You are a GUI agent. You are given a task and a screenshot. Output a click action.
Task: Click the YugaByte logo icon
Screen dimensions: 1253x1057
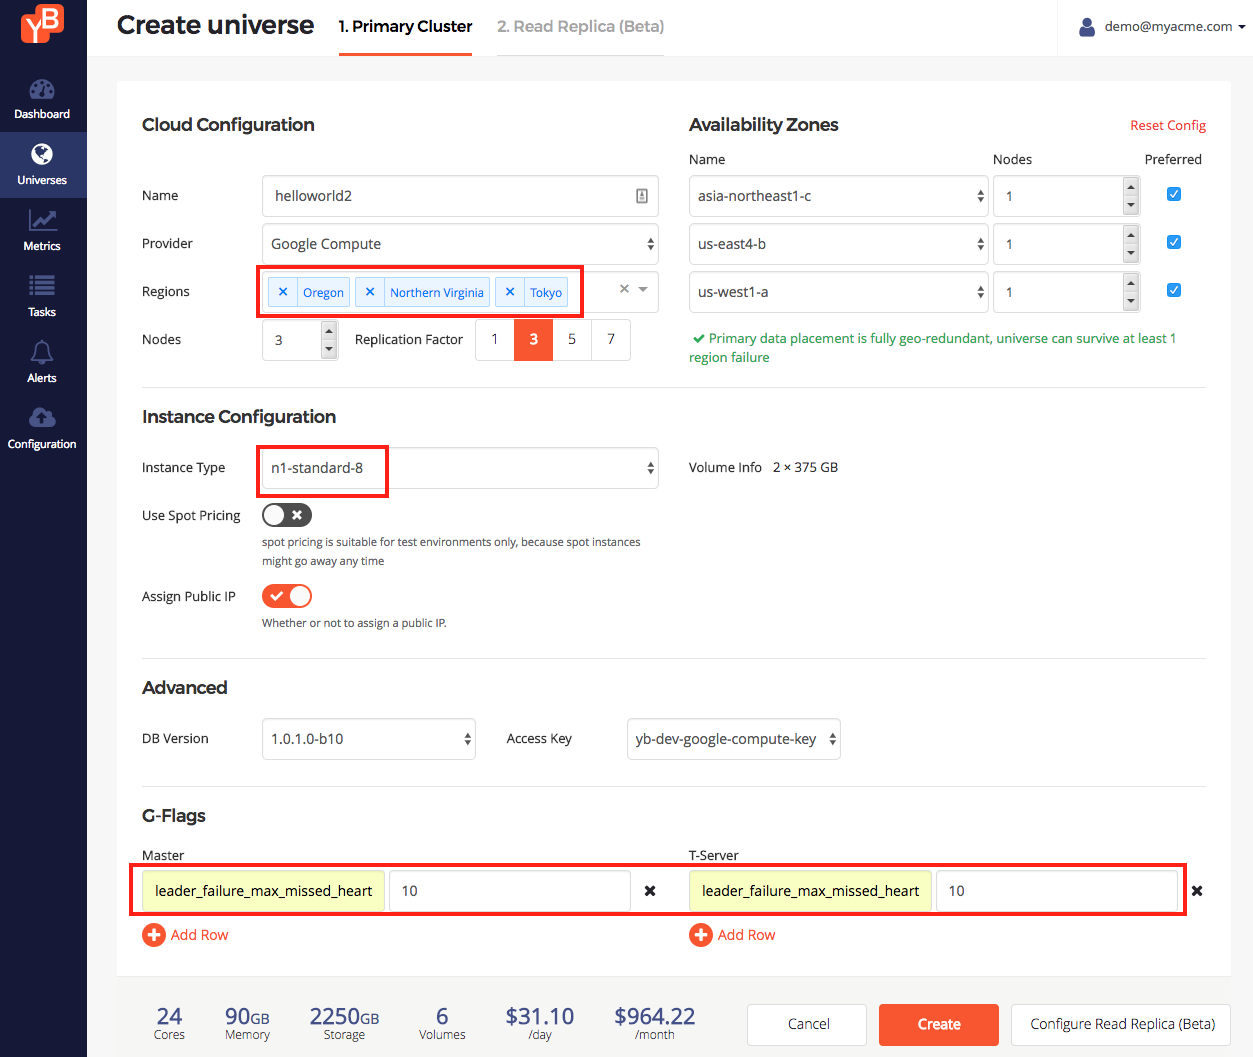coord(42,24)
